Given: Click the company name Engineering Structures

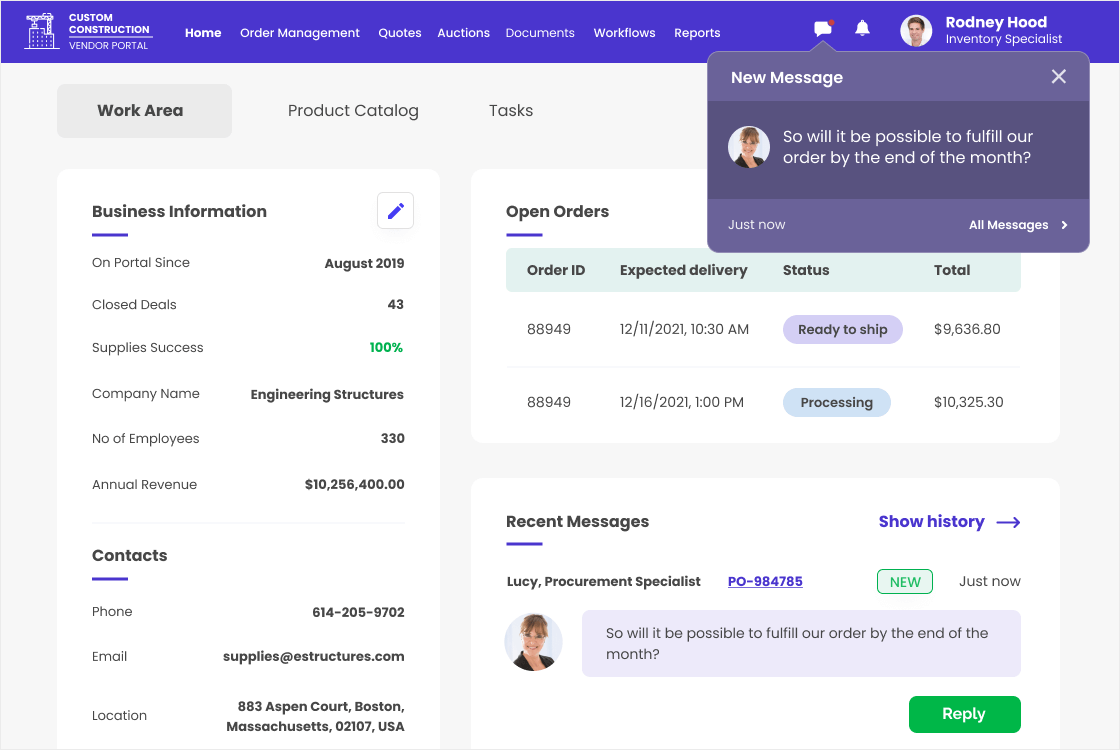Looking at the screenshot, I should click(x=326, y=394).
